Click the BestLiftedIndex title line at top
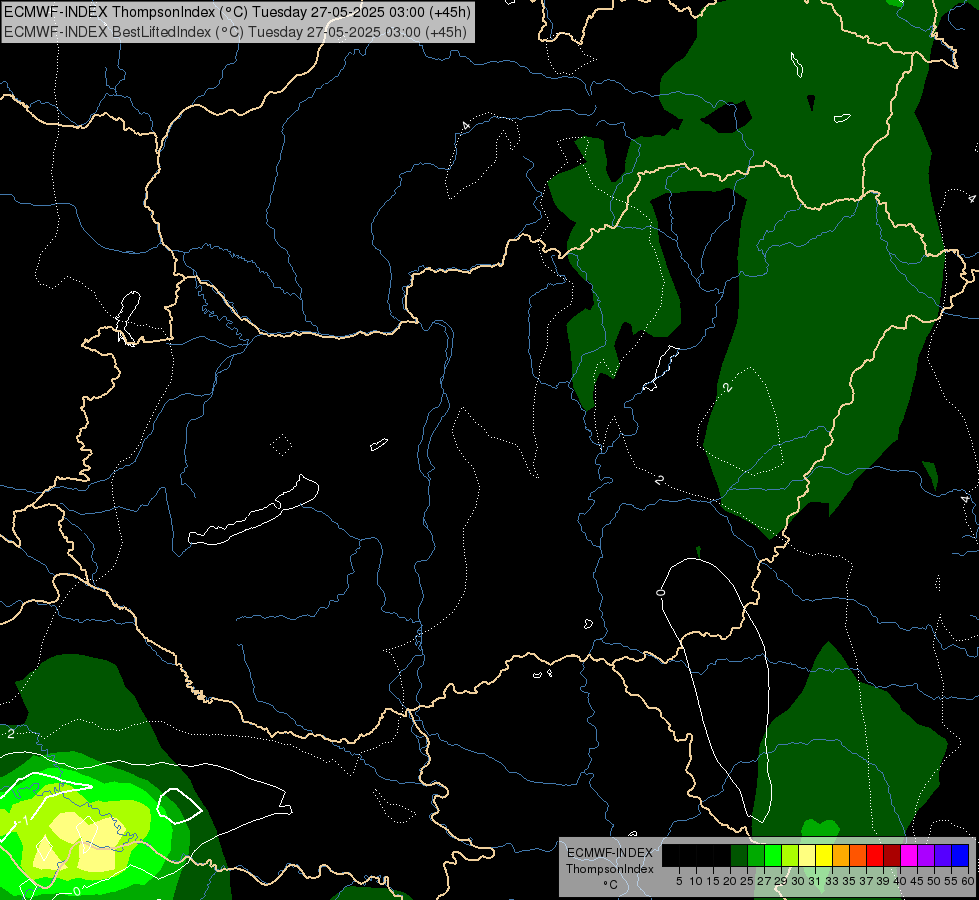This screenshot has height=900, width=979. point(235,31)
